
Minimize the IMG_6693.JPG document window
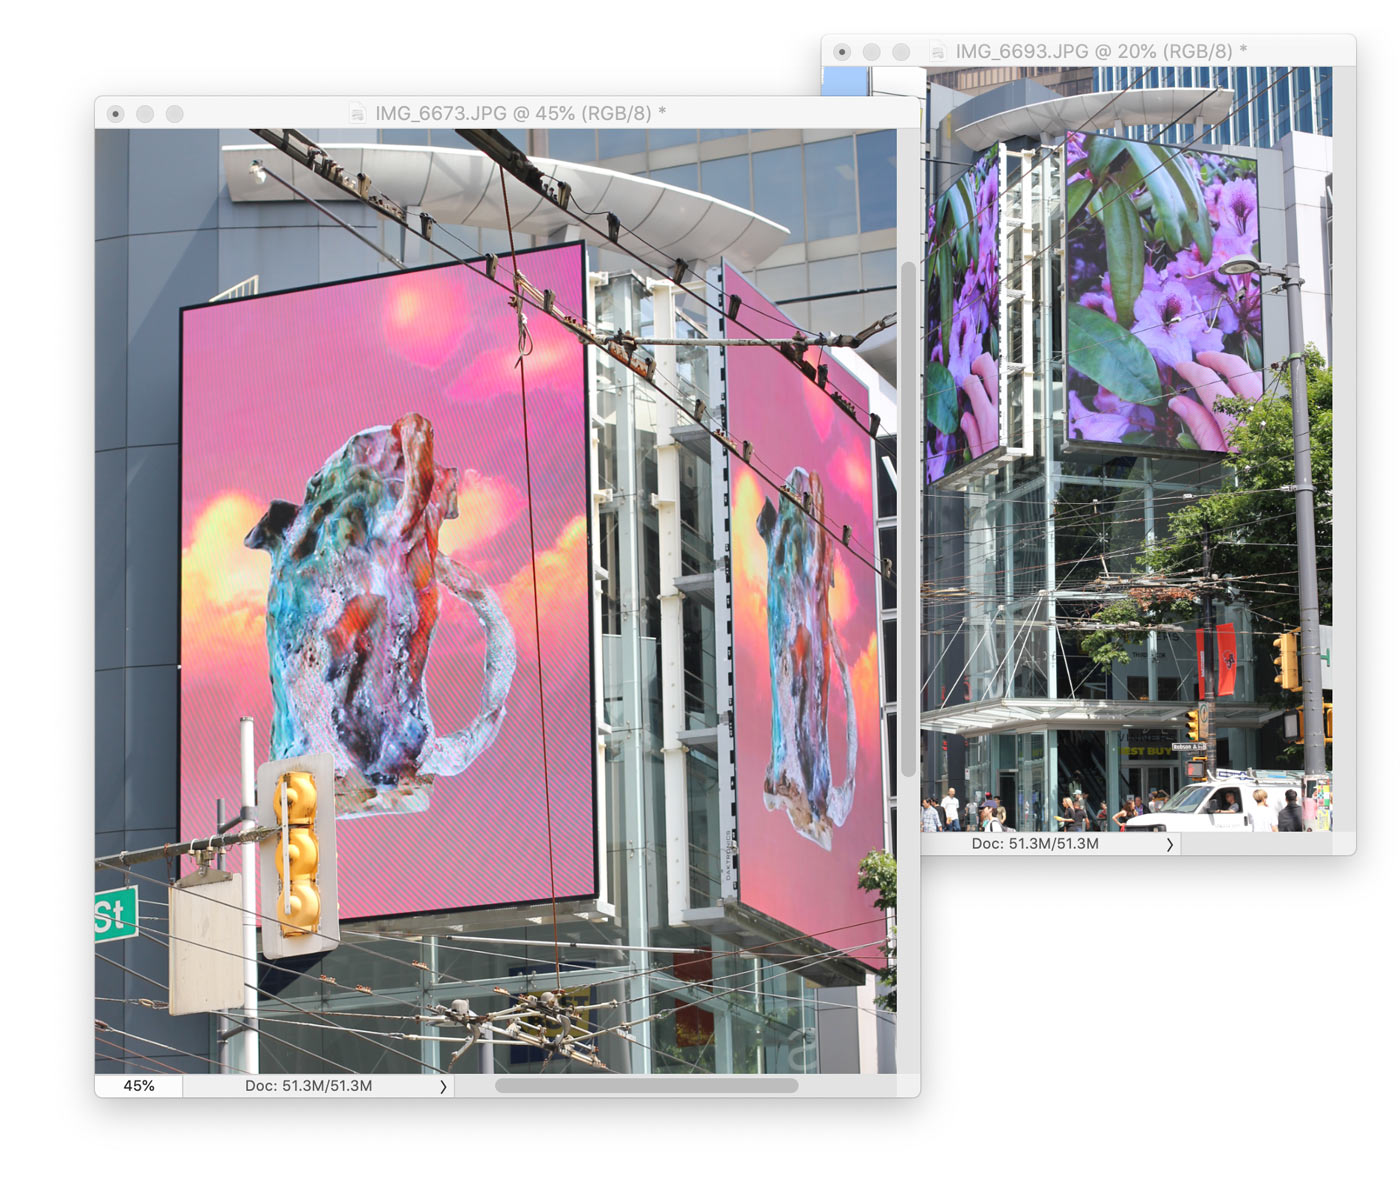point(872,52)
